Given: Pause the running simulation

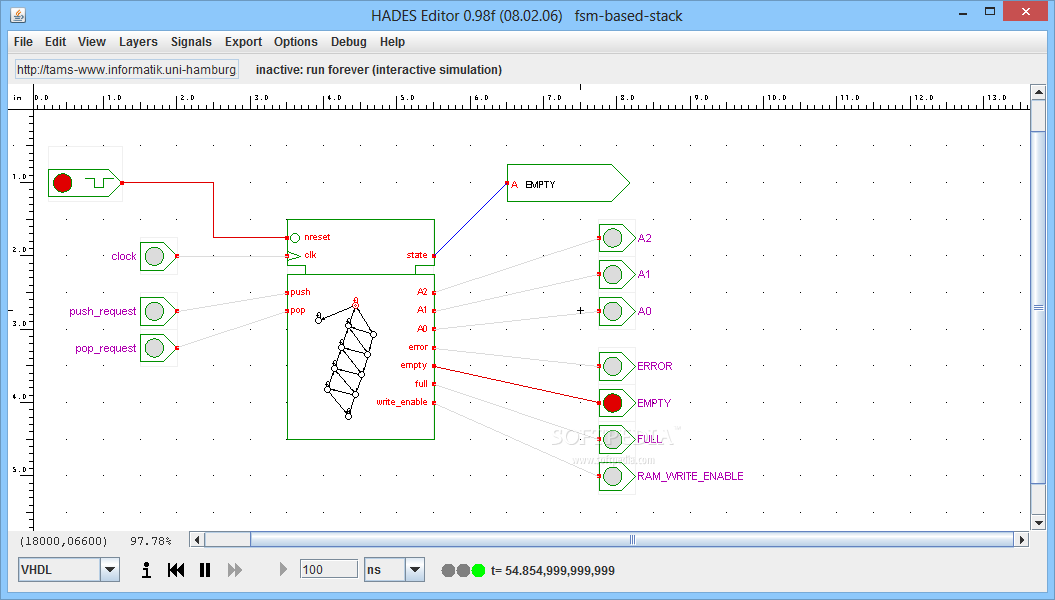Looking at the screenshot, I should [205, 570].
